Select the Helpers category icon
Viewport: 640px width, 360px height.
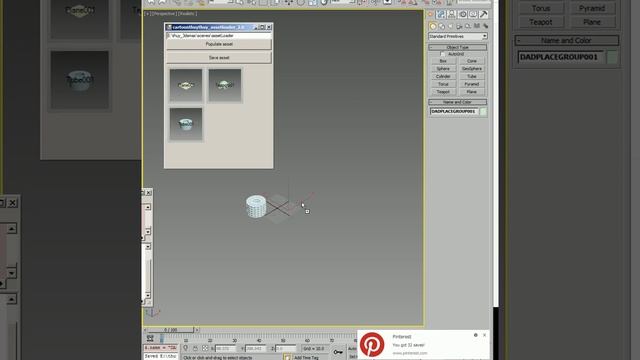(468, 26)
